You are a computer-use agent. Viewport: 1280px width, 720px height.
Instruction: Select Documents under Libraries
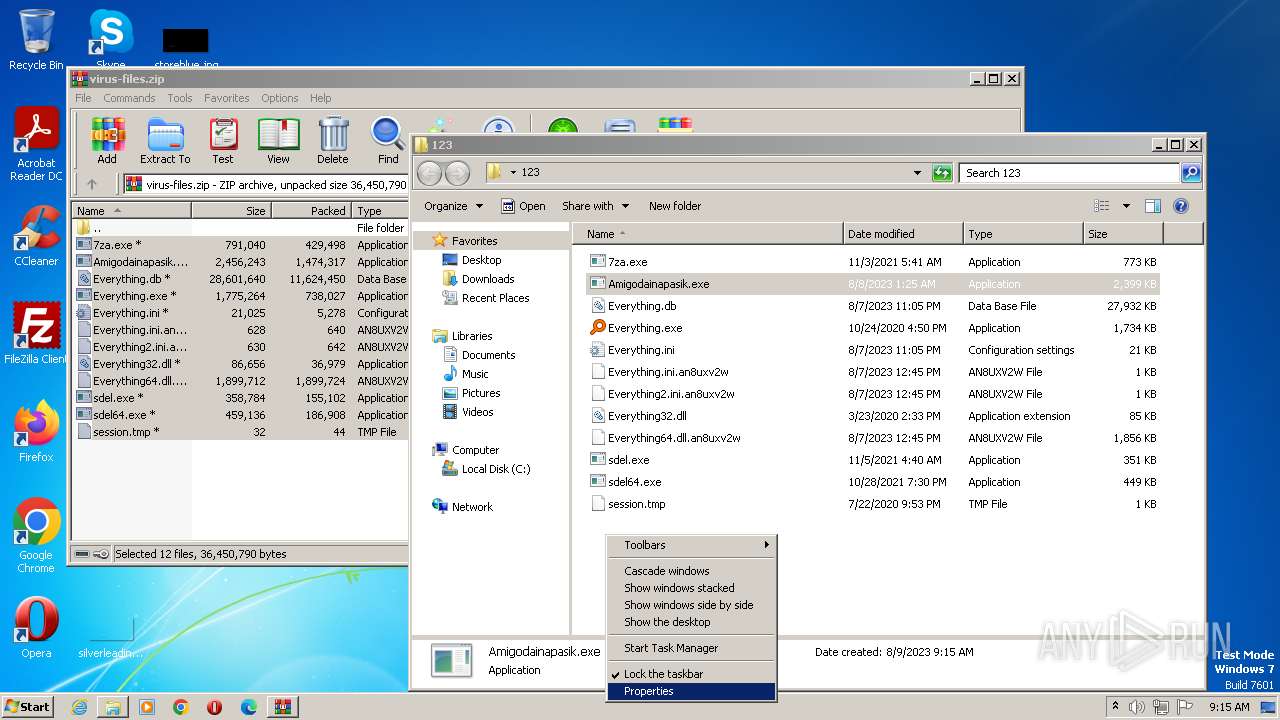[x=479, y=355]
